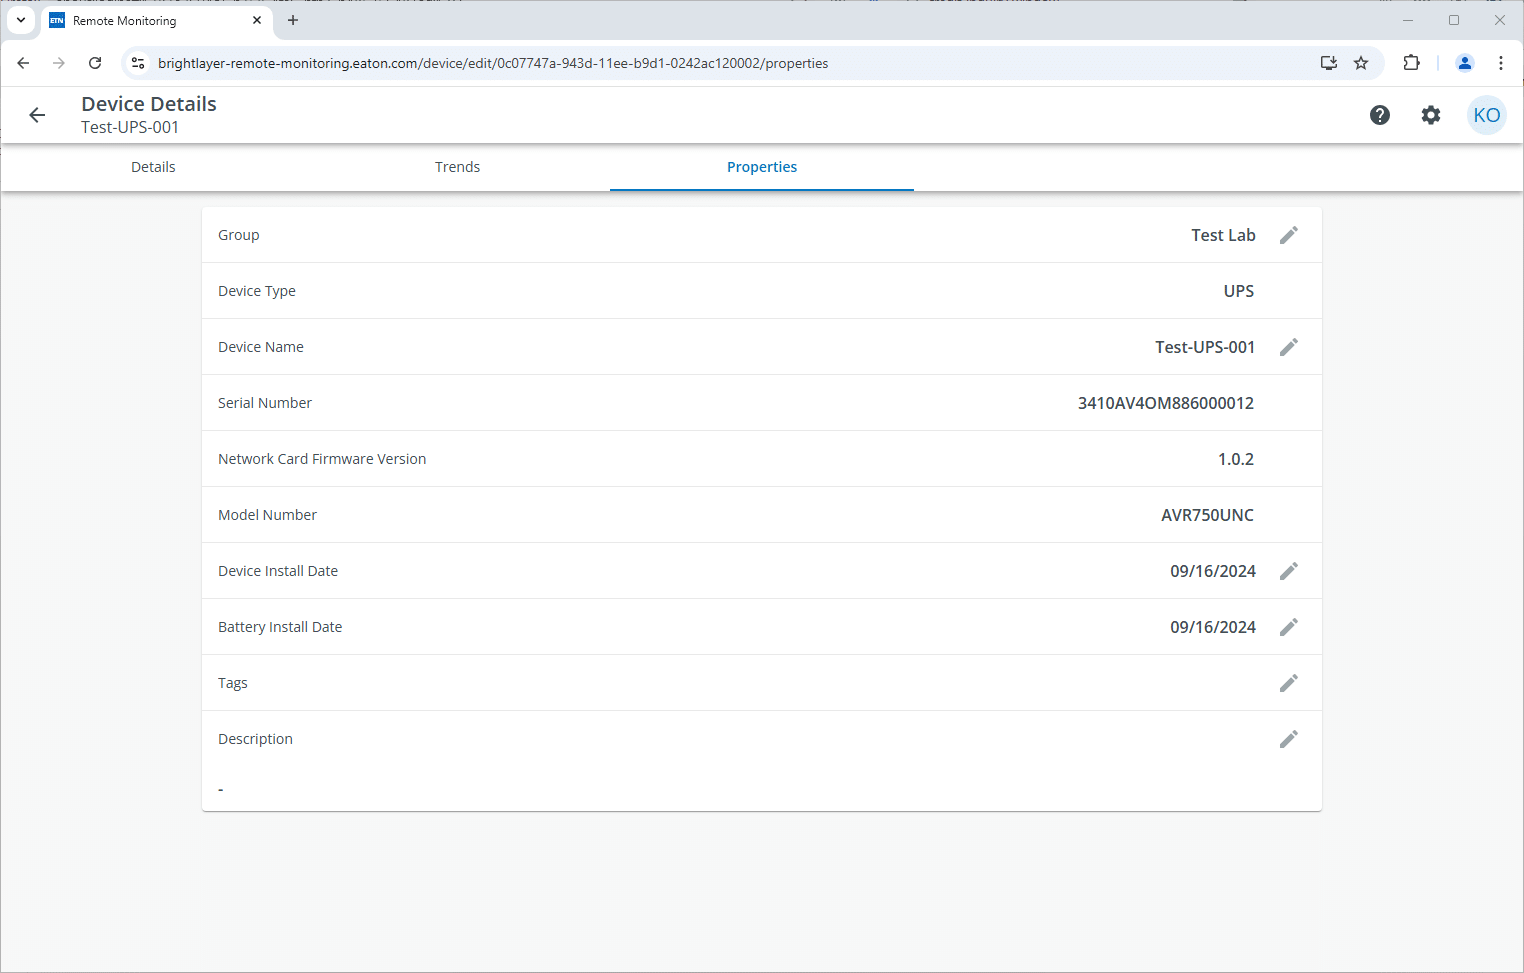Viewport: 1524px width, 973px height.
Task: Open Chrome profile icon
Action: click(1465, 63)
